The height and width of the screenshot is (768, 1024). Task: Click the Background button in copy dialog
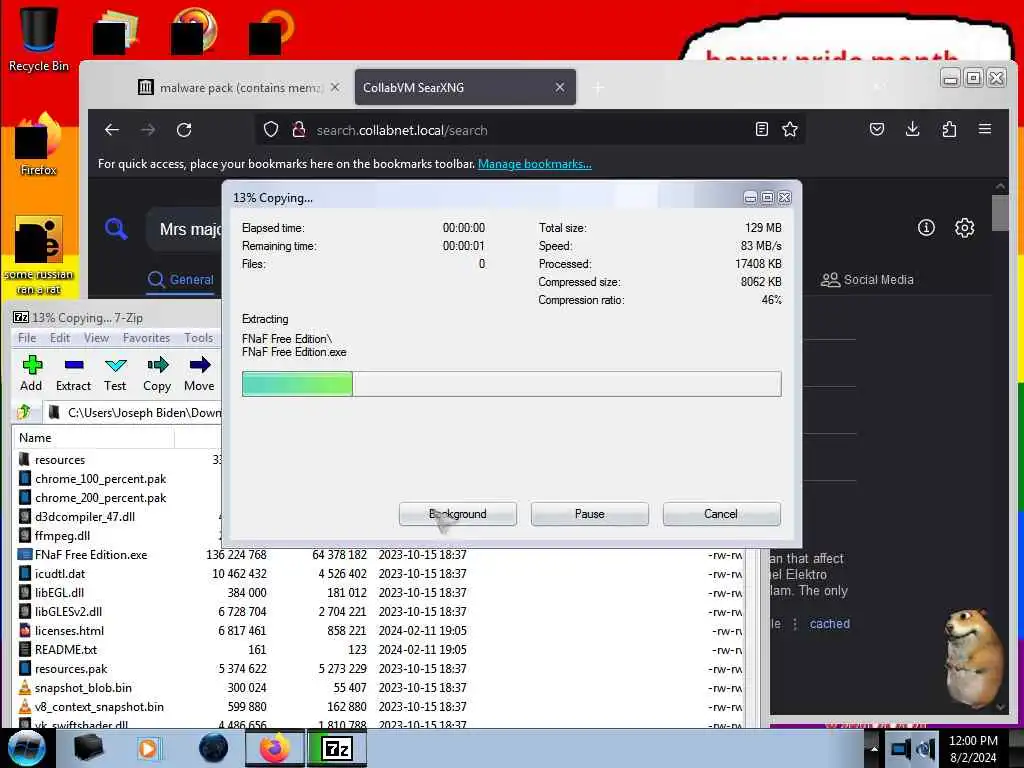click(x=458, y=514)
